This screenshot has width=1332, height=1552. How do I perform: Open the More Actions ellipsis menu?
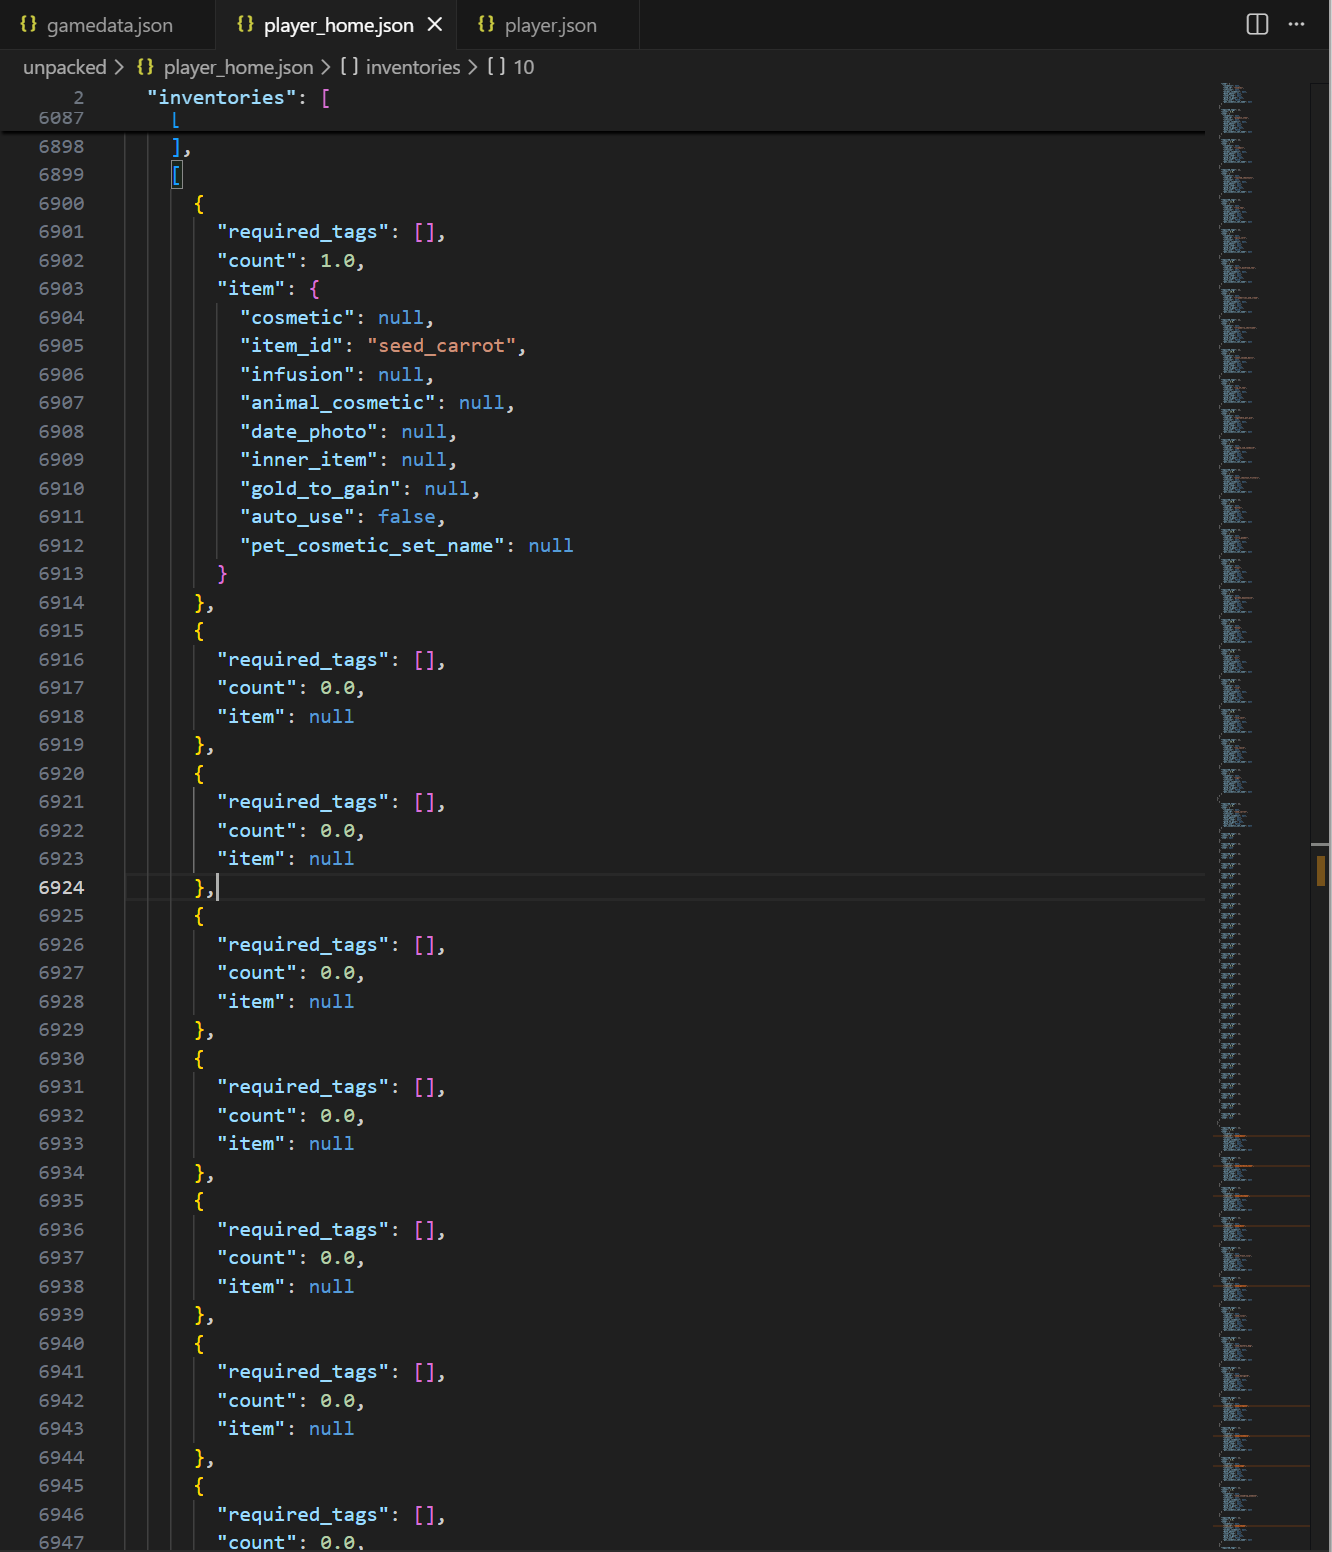pos(1297,25)
